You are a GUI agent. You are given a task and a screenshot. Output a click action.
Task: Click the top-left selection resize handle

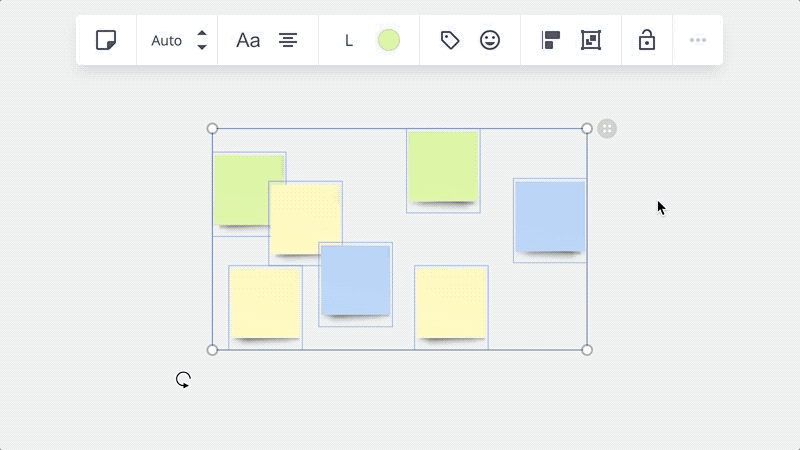pos(212,128)
